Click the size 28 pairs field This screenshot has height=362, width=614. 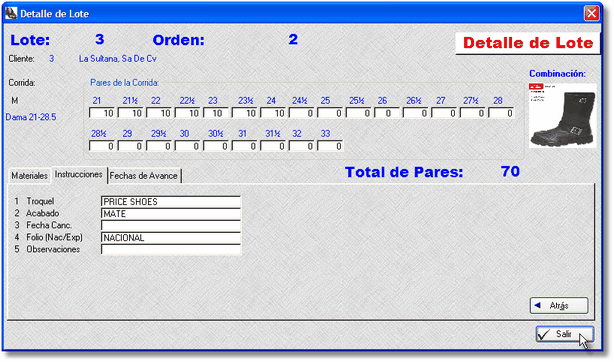click(501, 113)
